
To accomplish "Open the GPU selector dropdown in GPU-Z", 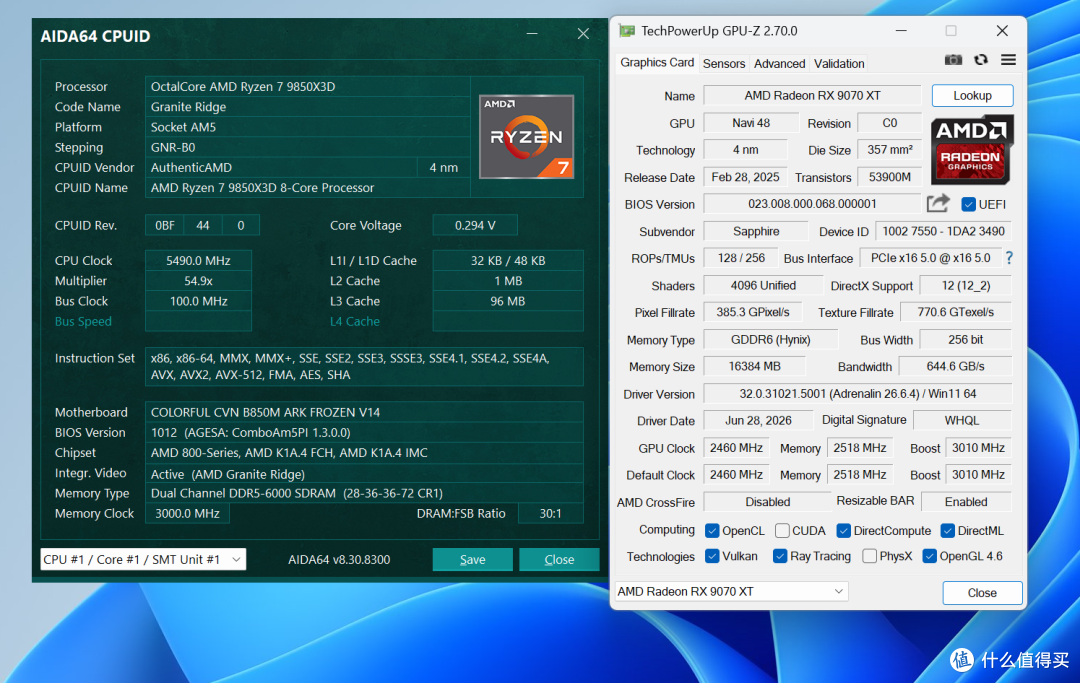I will (731, 591).
